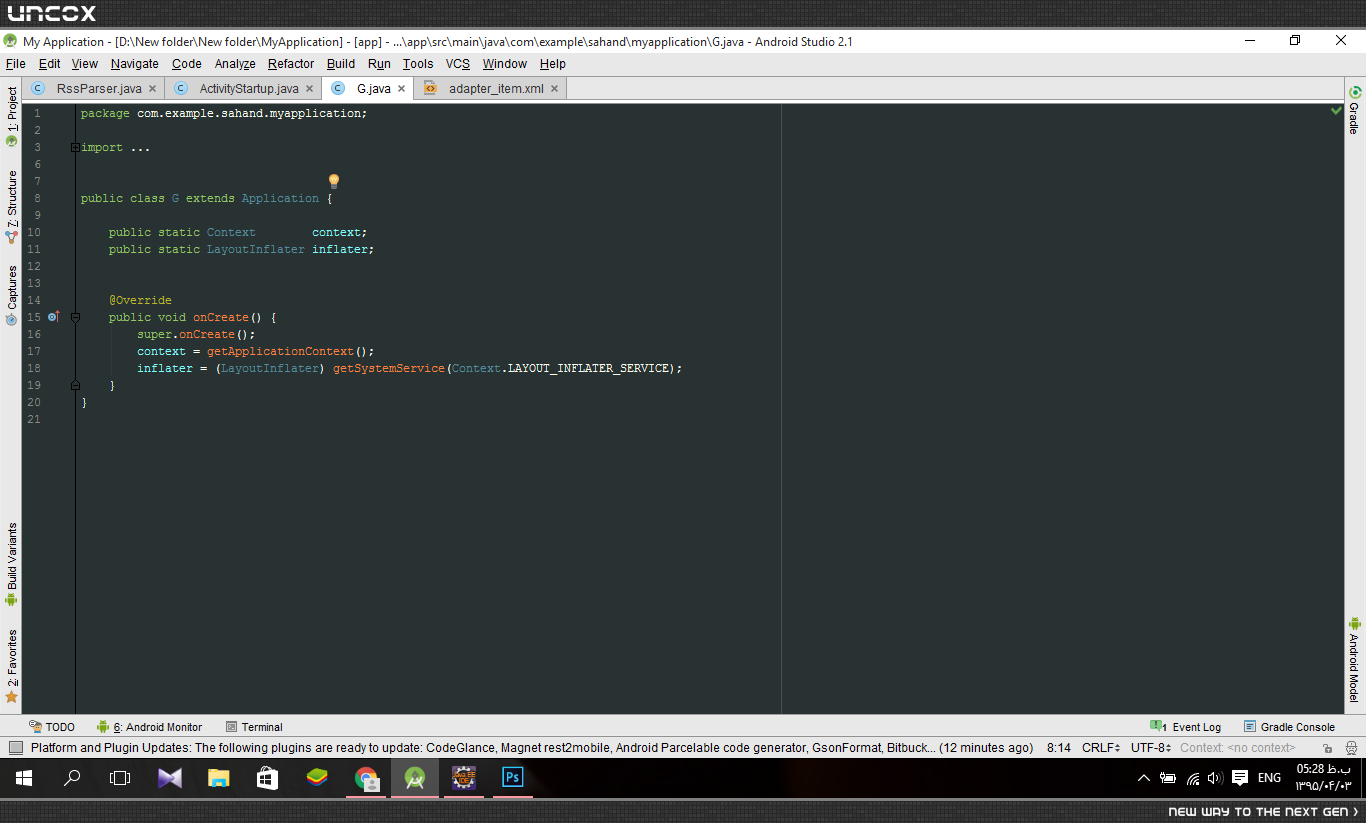The width and height of the screenshot is (1366, 823).
Task: Close the ActivityStartup.java tab
Action: tap(309, 89)
